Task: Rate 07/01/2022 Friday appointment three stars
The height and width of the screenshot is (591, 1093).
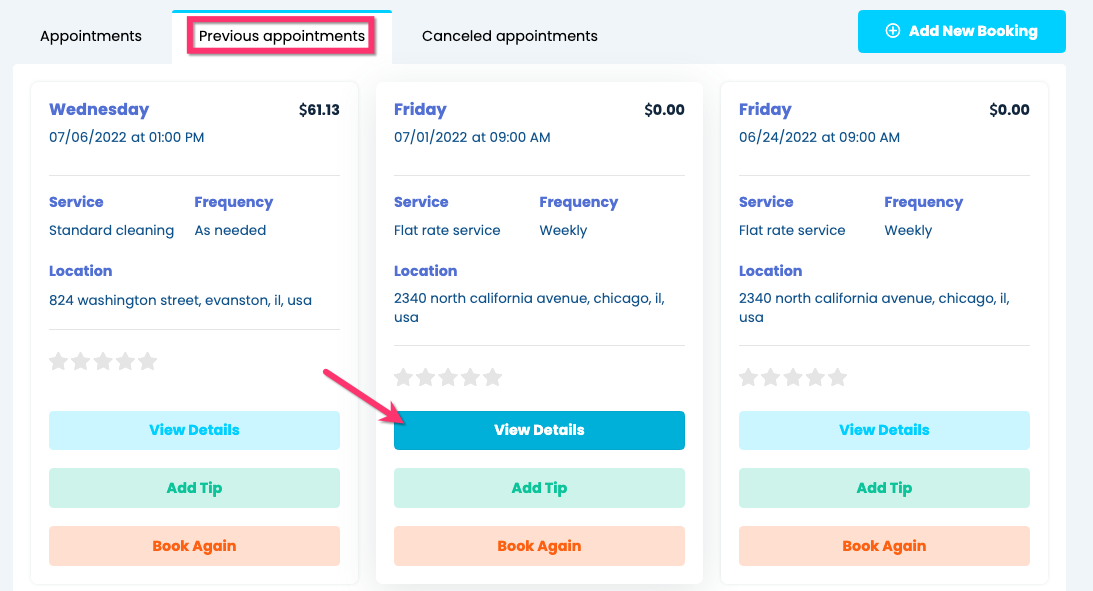Action: pyautogui.click(x=448, y=378)
